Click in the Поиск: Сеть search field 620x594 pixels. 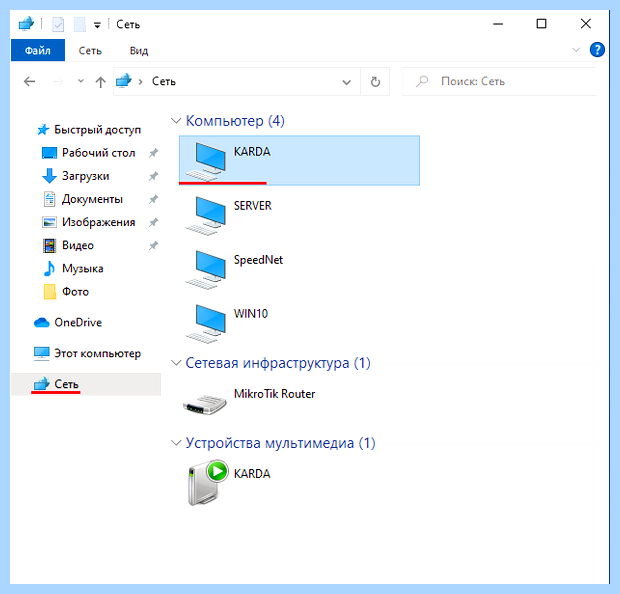pyautogui.click(x=499, y=81)
